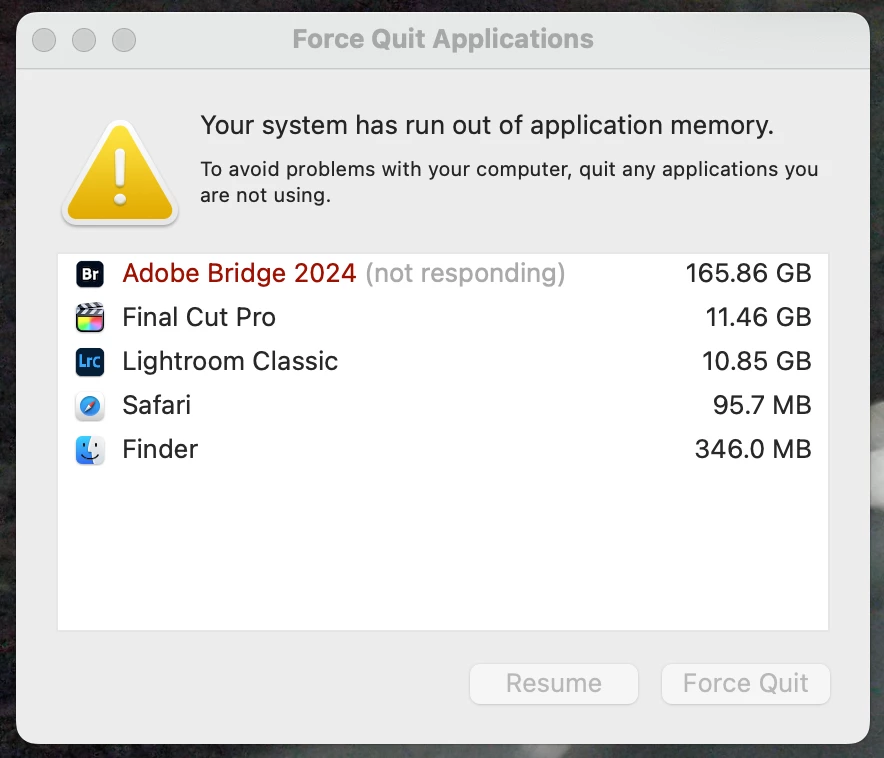
Task: Click the 11.46 GB memory value
Action: [x=758, y=318]
